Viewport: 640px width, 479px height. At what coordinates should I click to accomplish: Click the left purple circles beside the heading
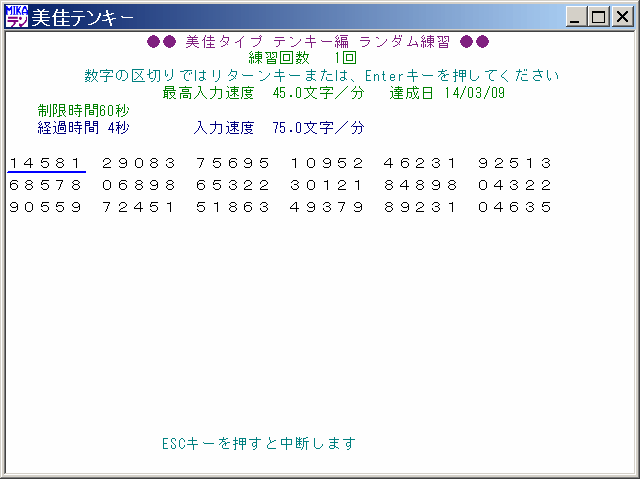162,42
